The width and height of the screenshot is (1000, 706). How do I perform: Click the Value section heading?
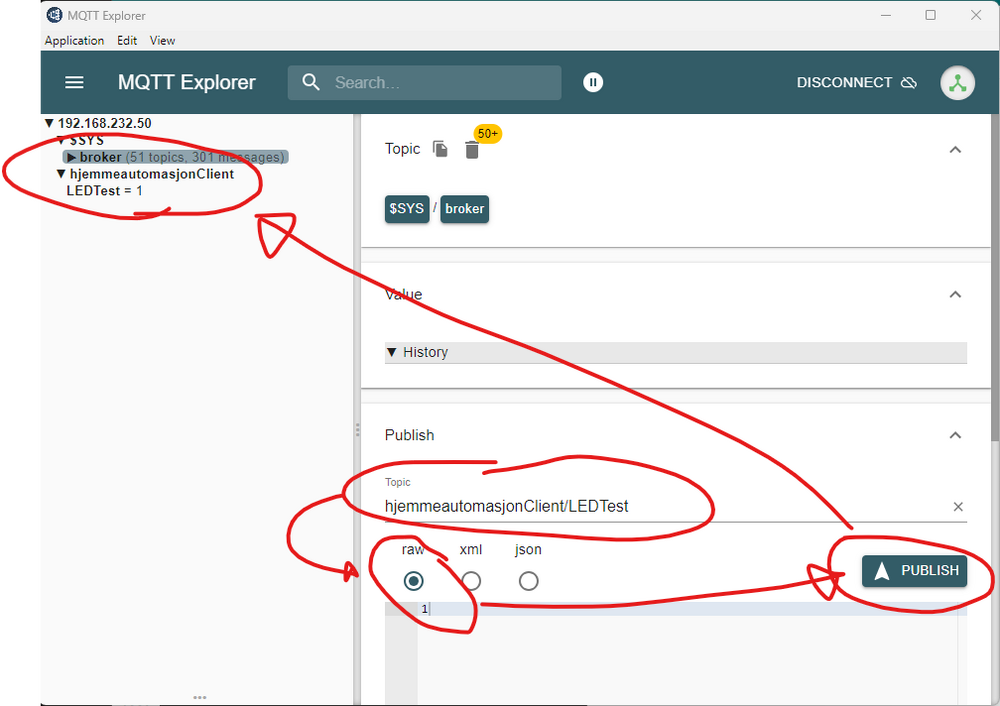click(x=403, y=294)
